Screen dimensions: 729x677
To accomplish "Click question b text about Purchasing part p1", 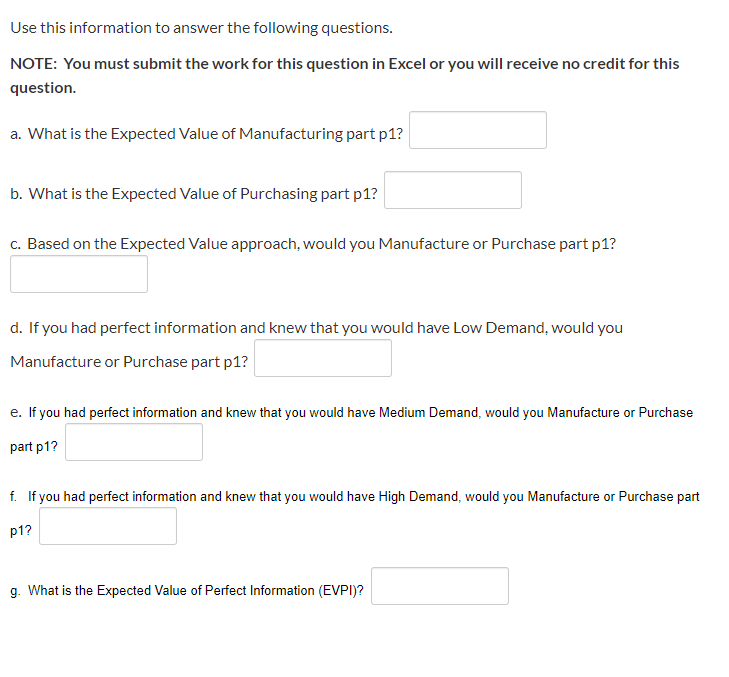I will (194, 194).
